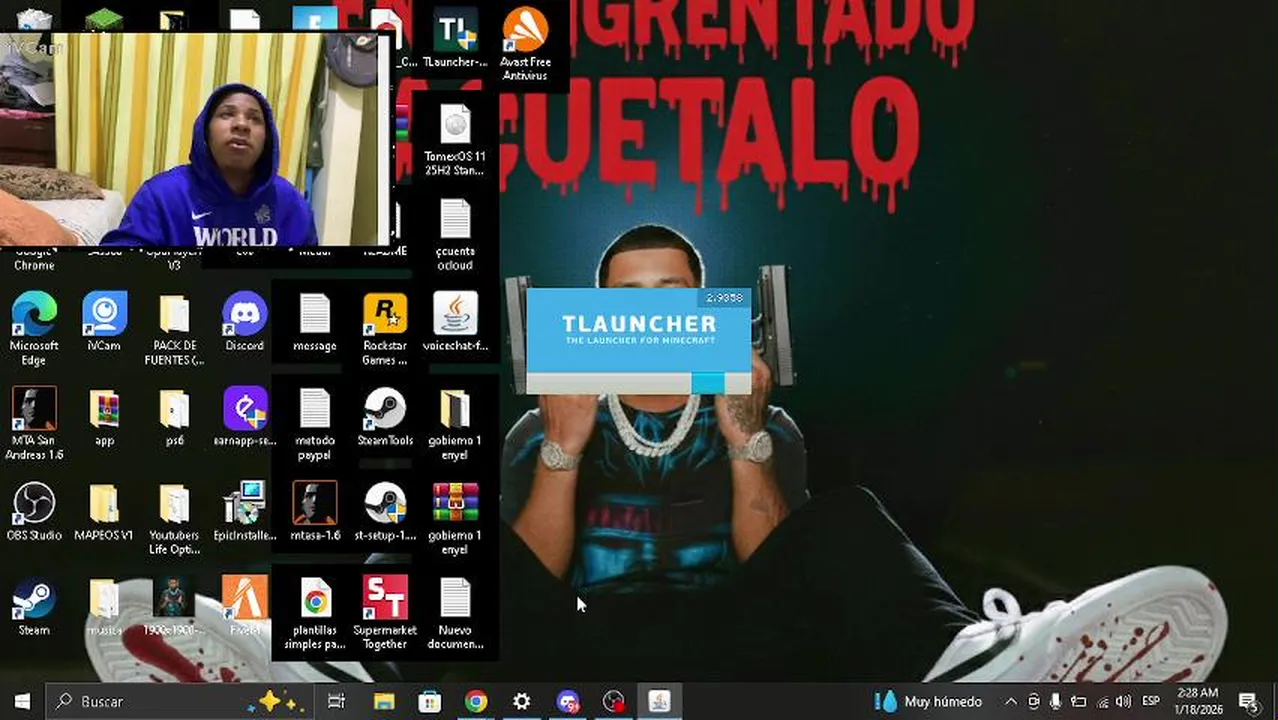1278x720 pixels.
Task: Switch to the Java TLauncher taskbar item
Action: 659,702
